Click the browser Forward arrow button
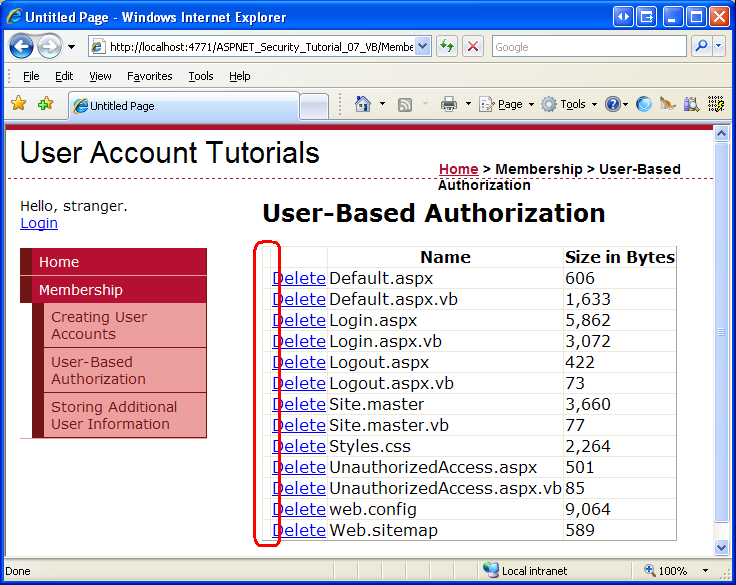The image size is (736, 585). (x=50, y=46)
